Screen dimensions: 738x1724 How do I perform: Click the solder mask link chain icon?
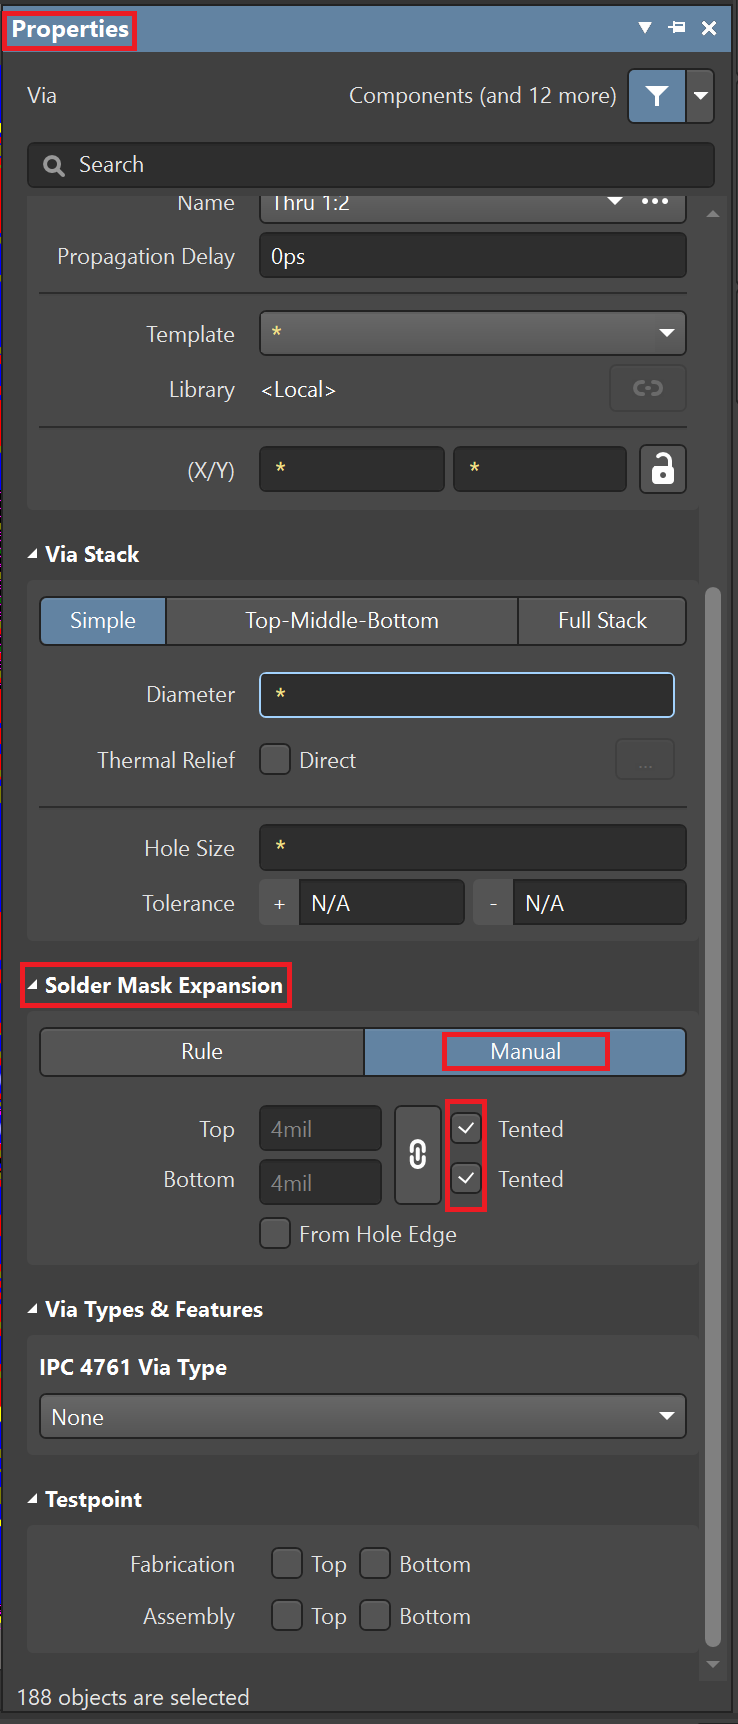[x=418, y=1155]
